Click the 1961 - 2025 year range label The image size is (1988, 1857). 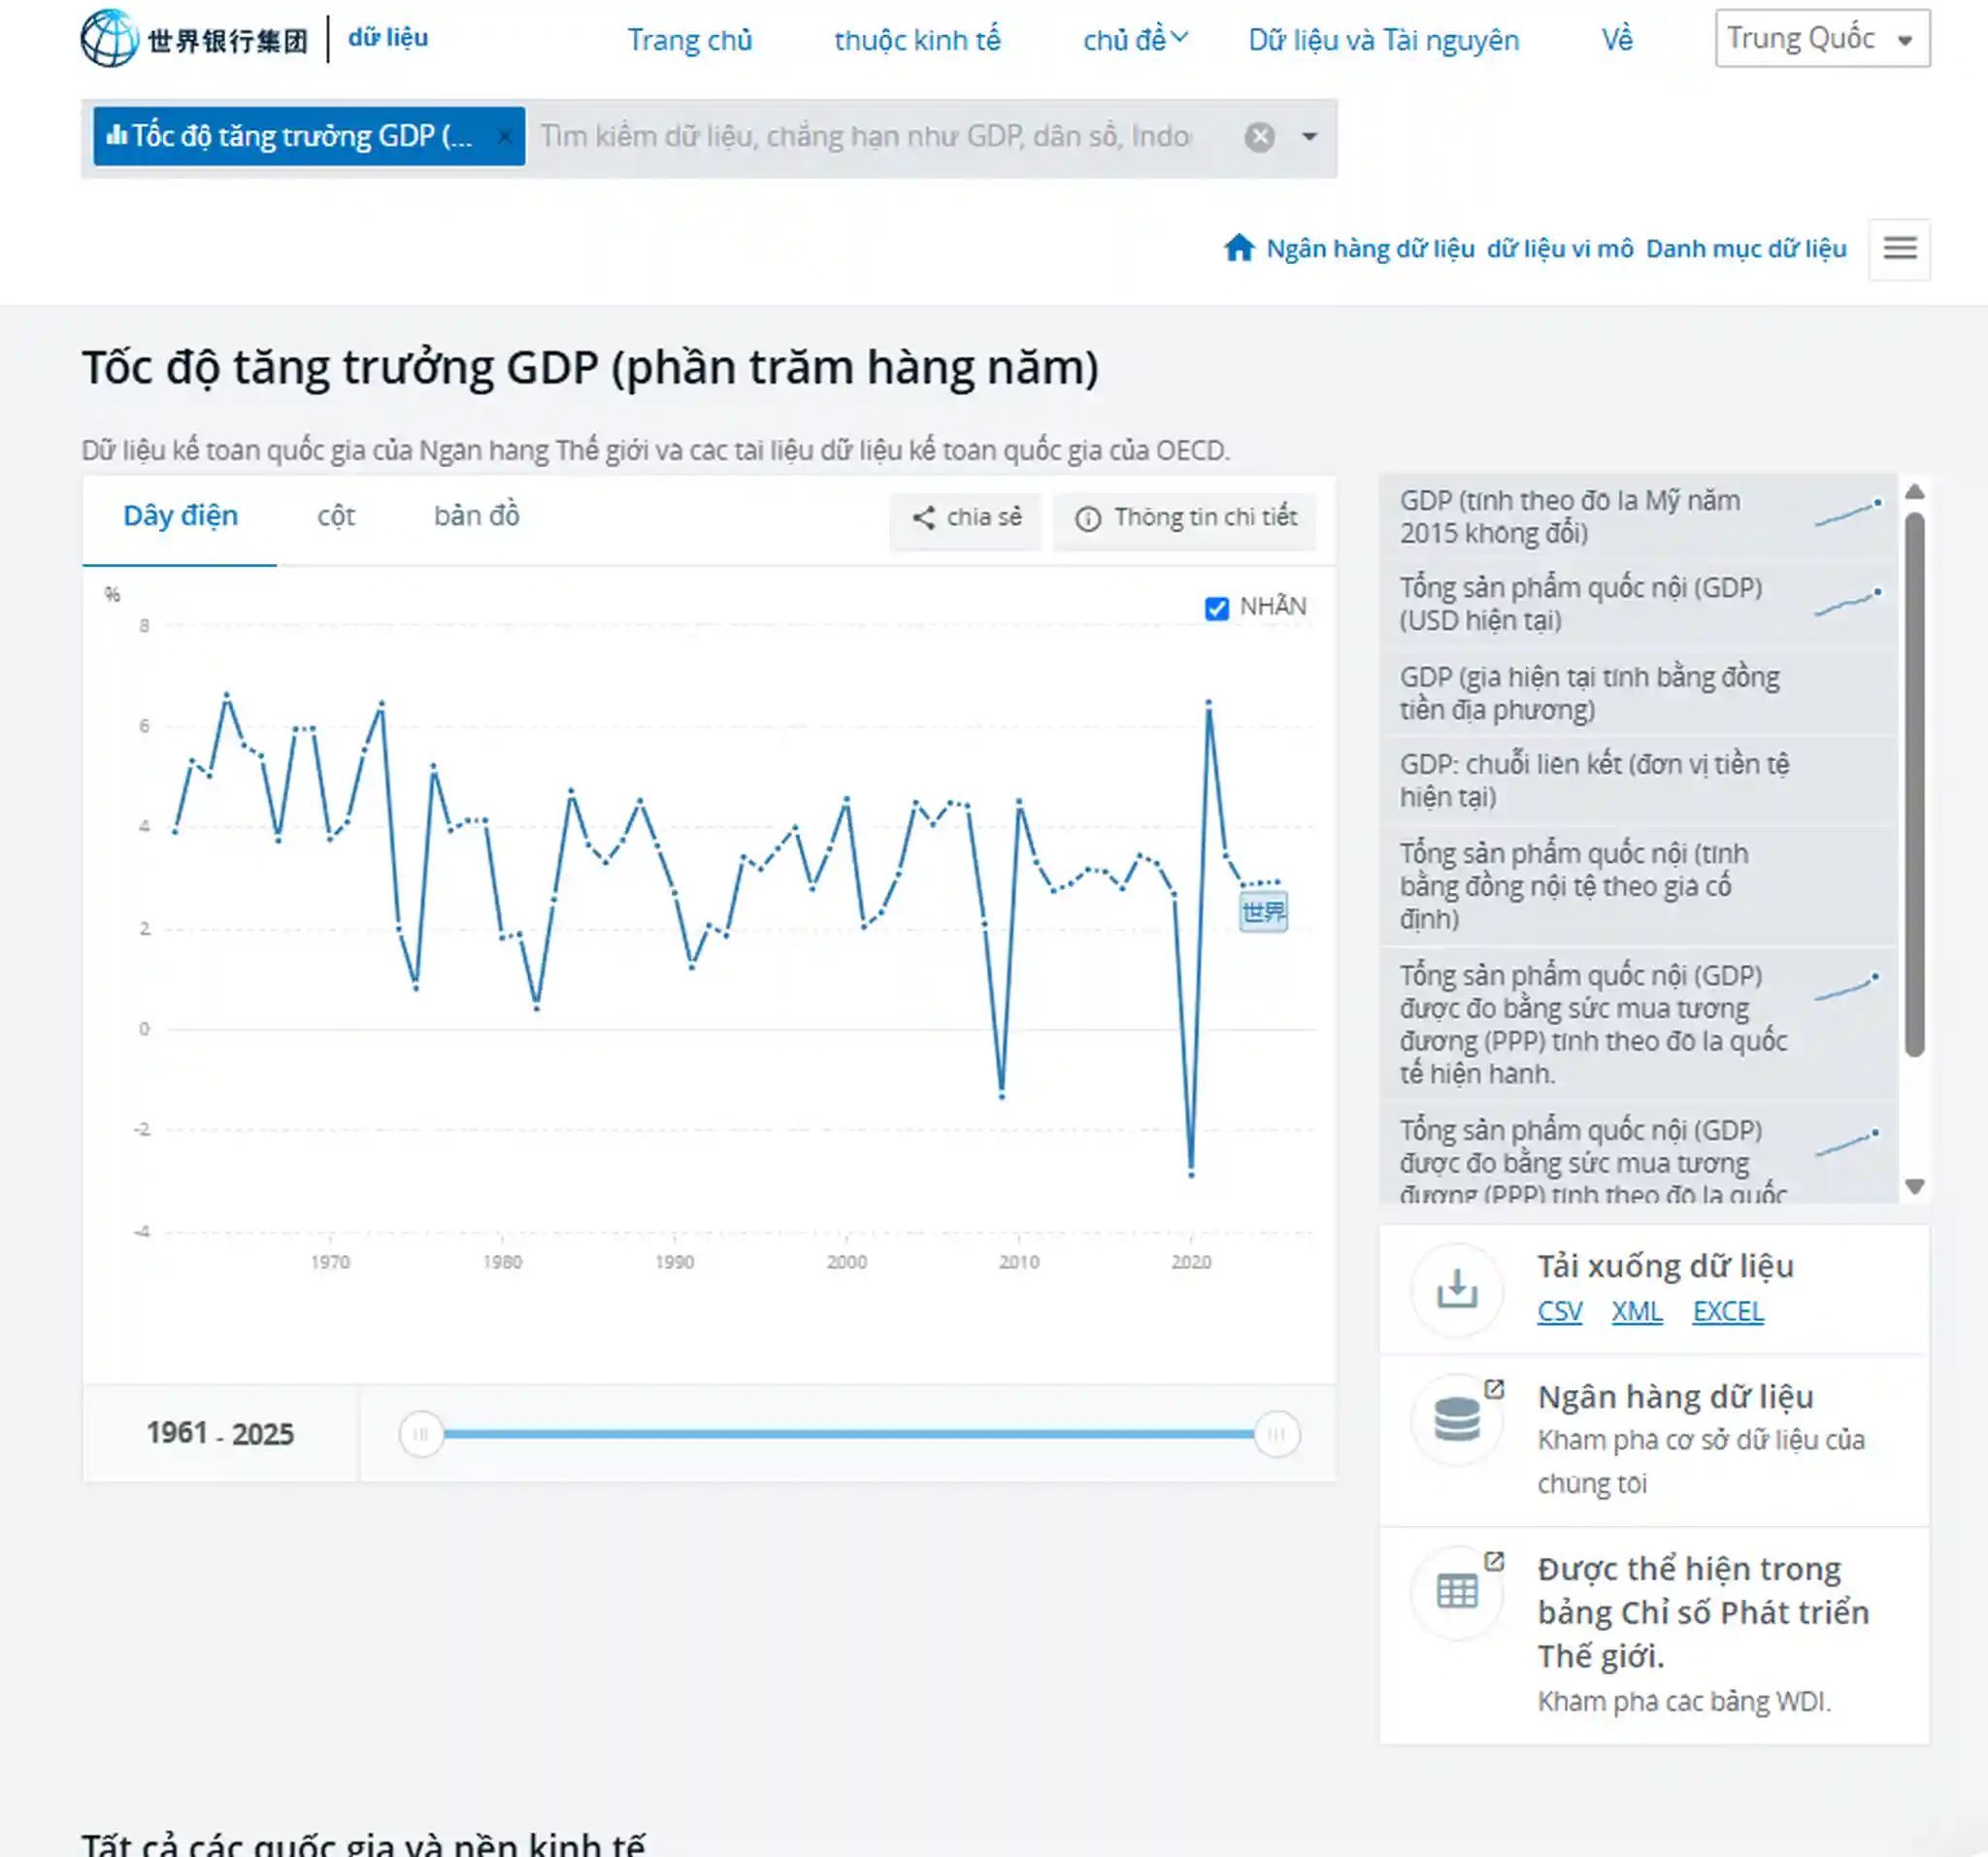pyautogui.click(x=220, y=1434)
